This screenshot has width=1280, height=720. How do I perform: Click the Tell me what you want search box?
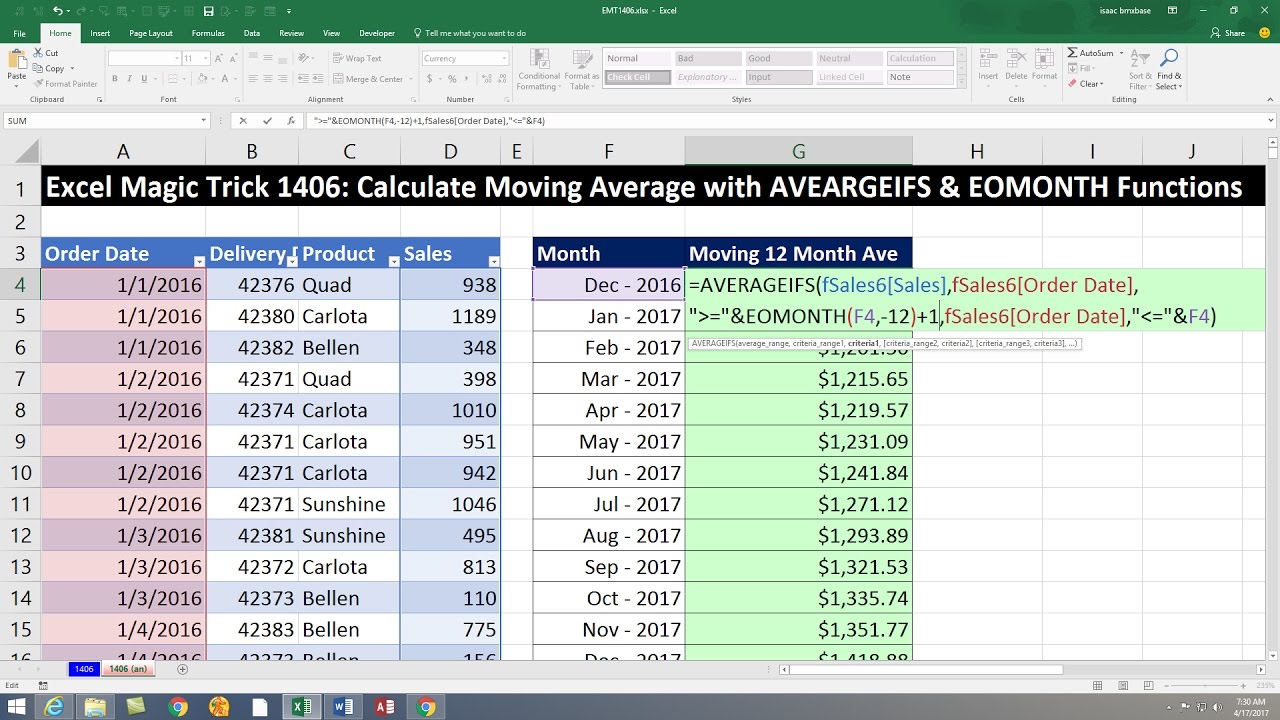pyautogui.click(x=469, y=33)
